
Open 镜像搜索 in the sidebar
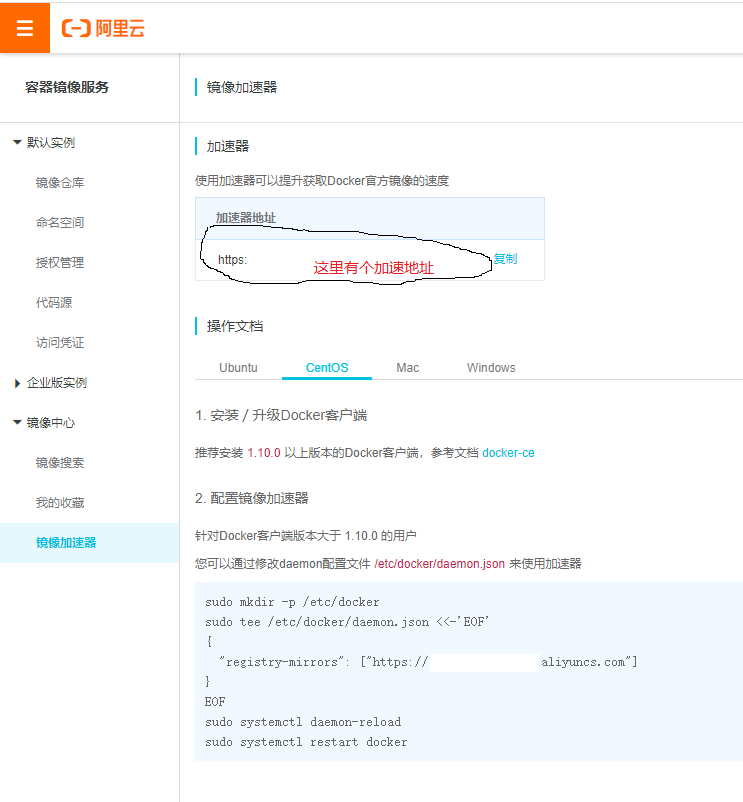point(60,463)
